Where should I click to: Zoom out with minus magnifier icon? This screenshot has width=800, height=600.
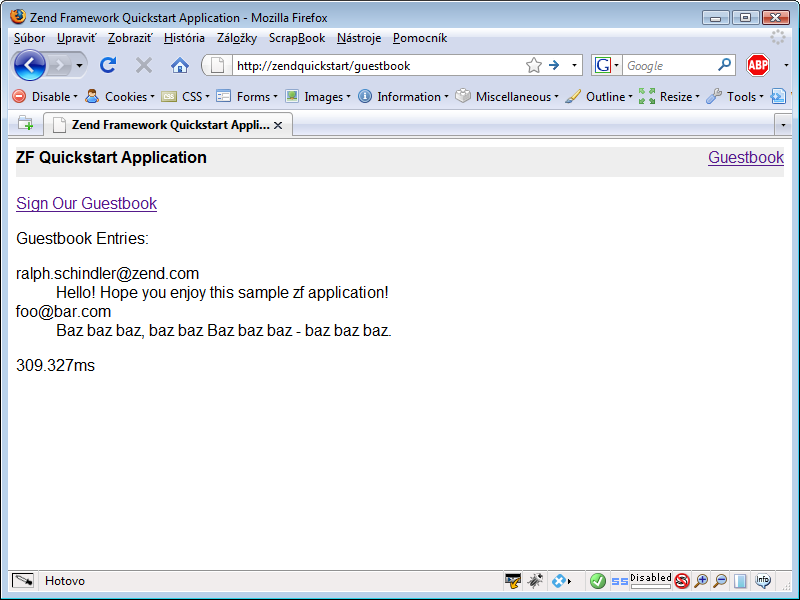[720, 581]
